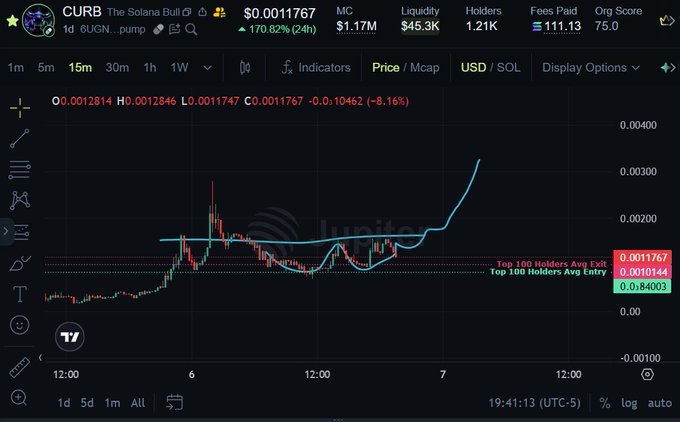Viewport: 680px width, 422px height.
Task: Click the Top 100 Holders Avg Exit label
Action: [x=551, y=264]
